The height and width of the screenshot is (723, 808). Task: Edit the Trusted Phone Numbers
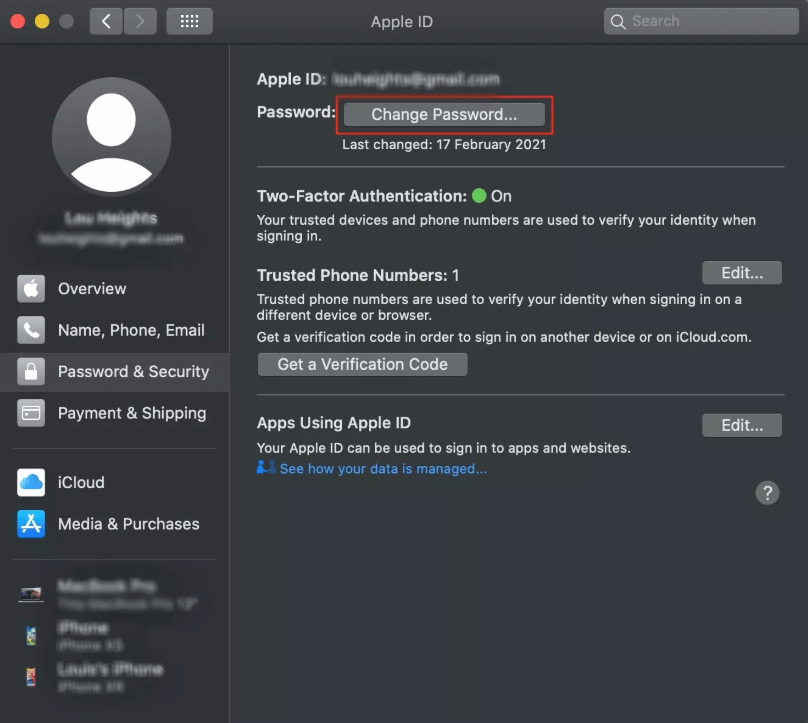[x=742, y=272]
